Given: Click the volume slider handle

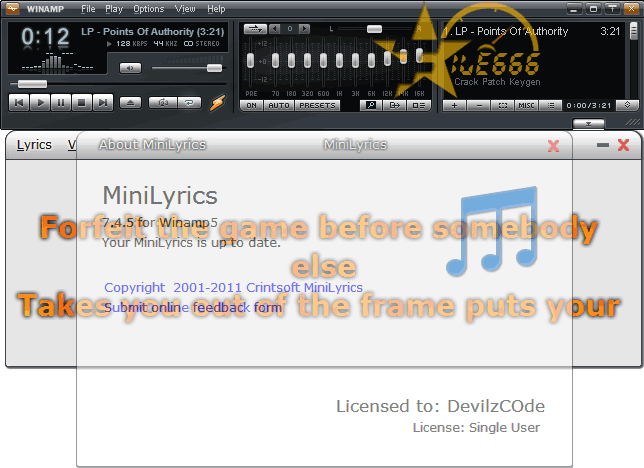Looking at the screenshot, I should [214, 68].
